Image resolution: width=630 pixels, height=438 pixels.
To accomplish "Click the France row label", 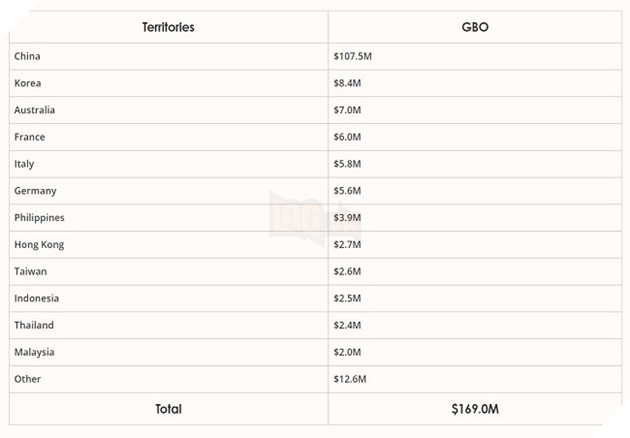I will point(30,137).
